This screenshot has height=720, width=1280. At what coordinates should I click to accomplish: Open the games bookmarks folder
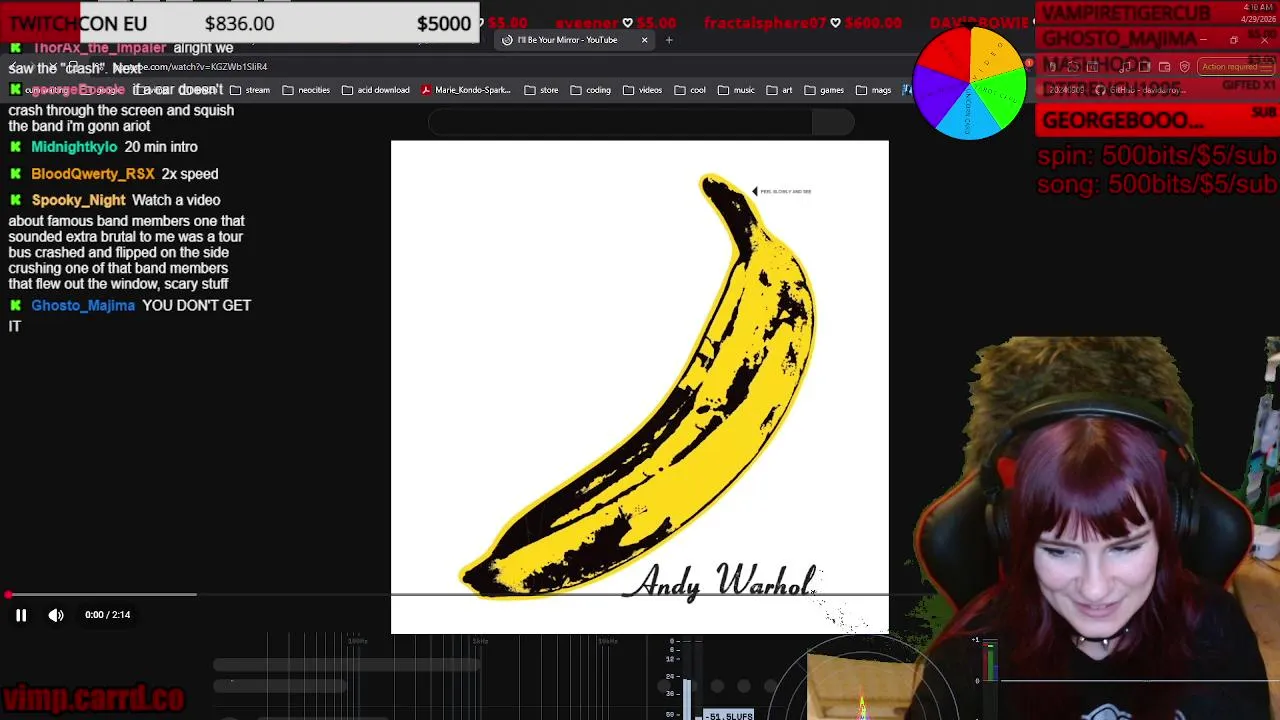(824, 90)
